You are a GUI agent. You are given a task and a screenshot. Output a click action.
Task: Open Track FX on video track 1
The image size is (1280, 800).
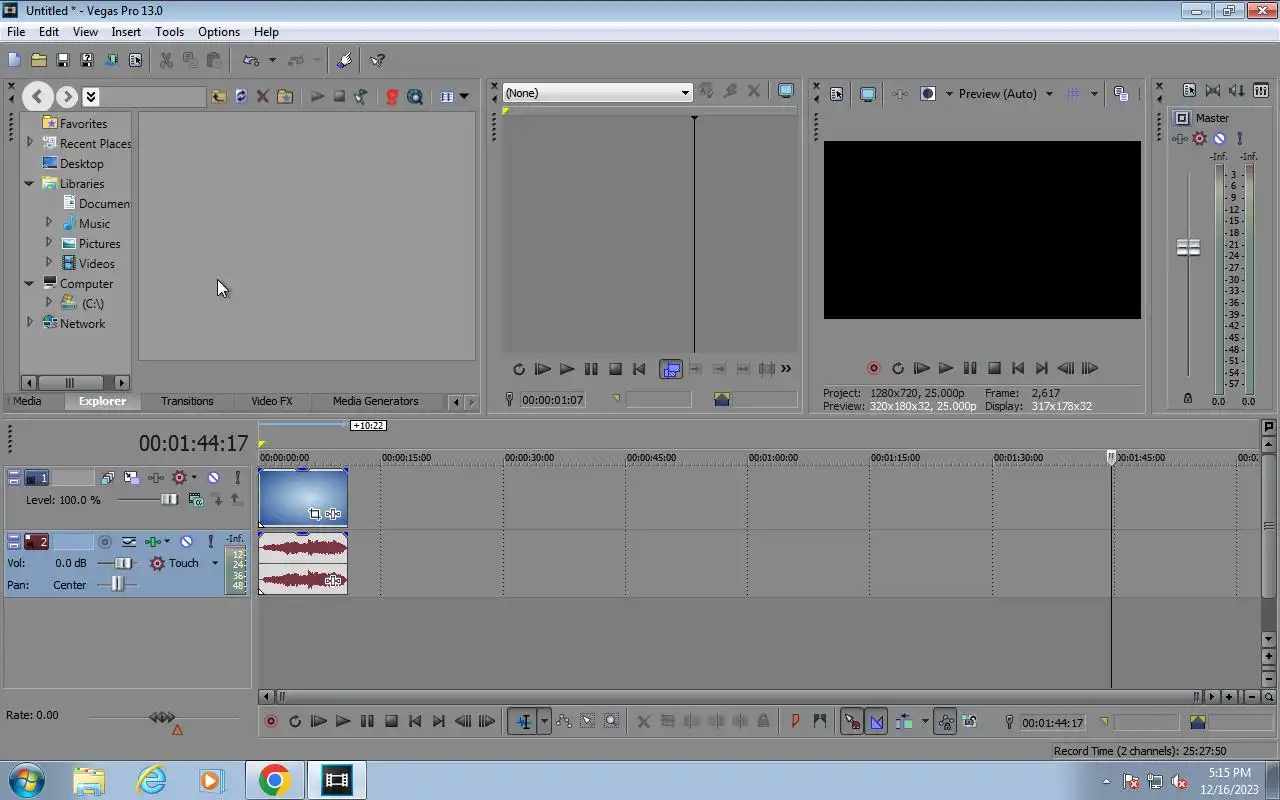(x=155, y=478)
